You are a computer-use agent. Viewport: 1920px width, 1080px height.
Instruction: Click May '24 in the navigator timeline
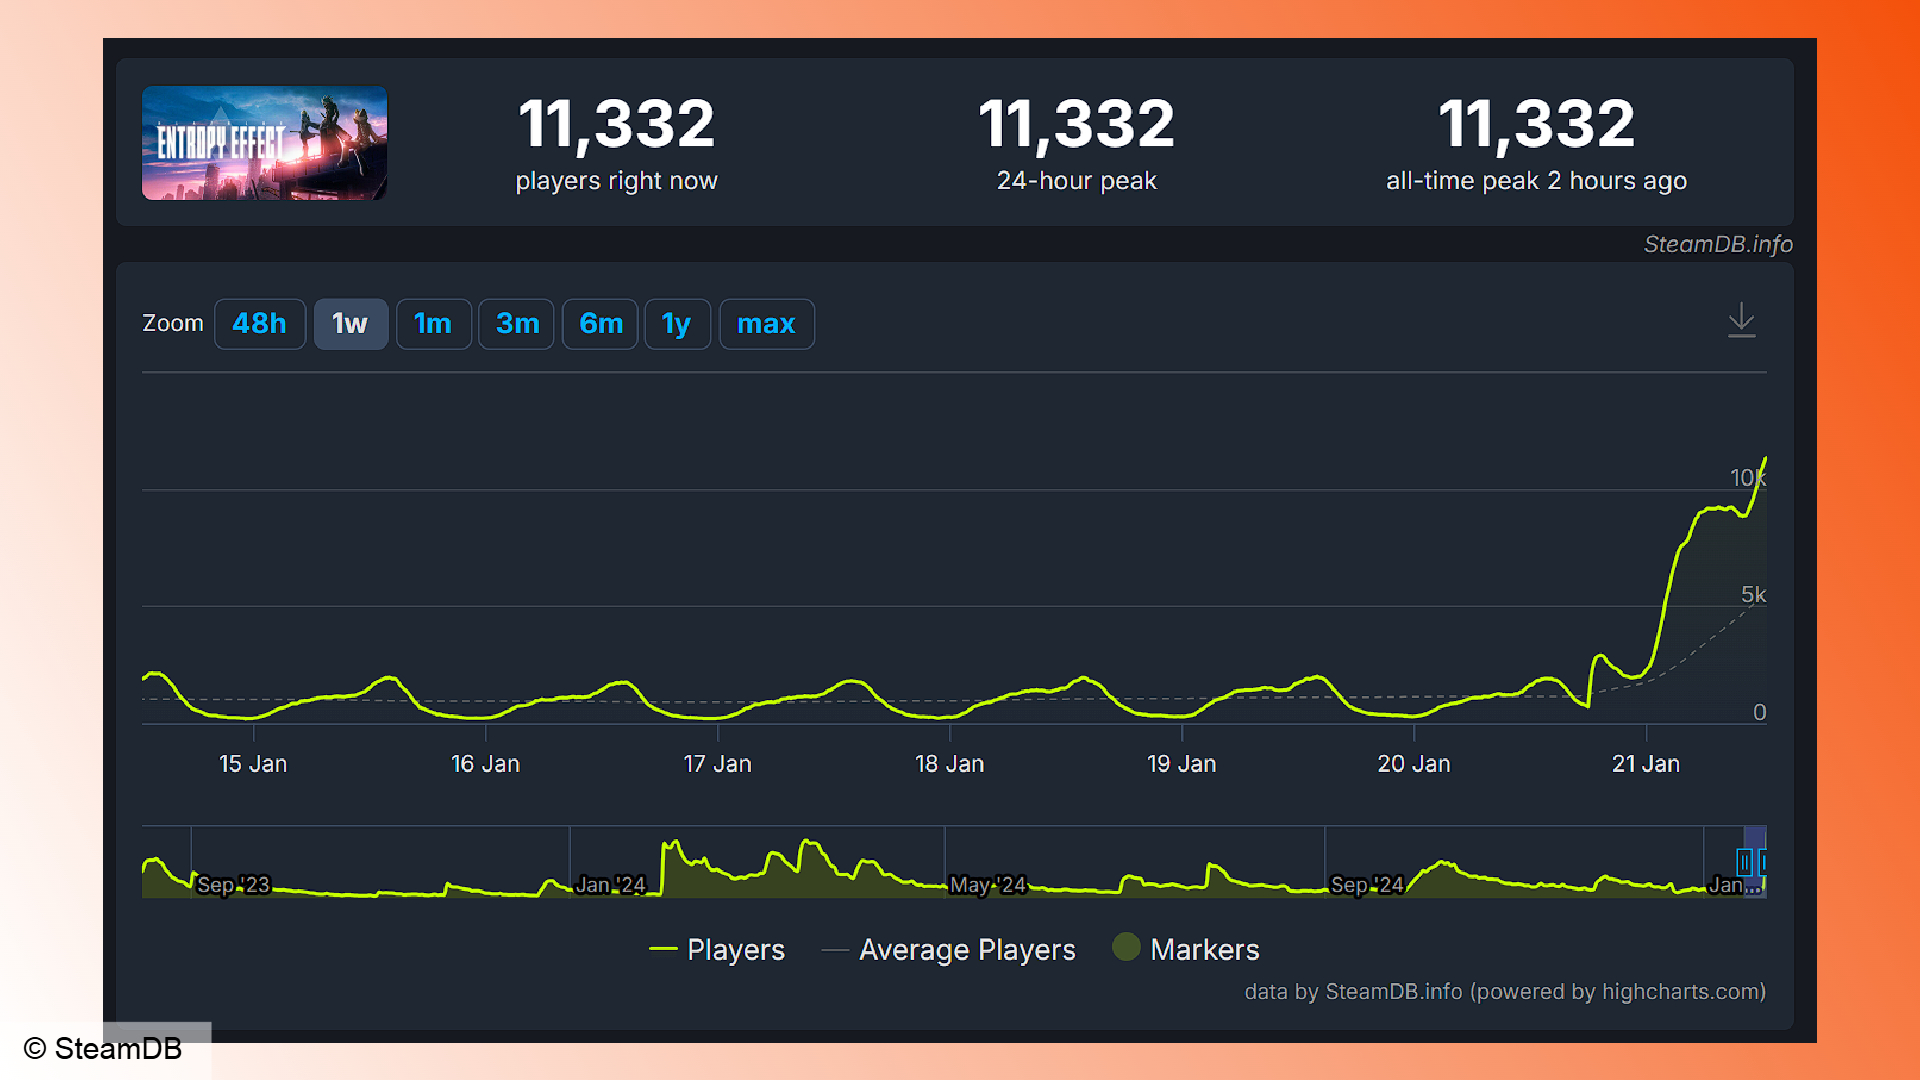coord(988,885)
